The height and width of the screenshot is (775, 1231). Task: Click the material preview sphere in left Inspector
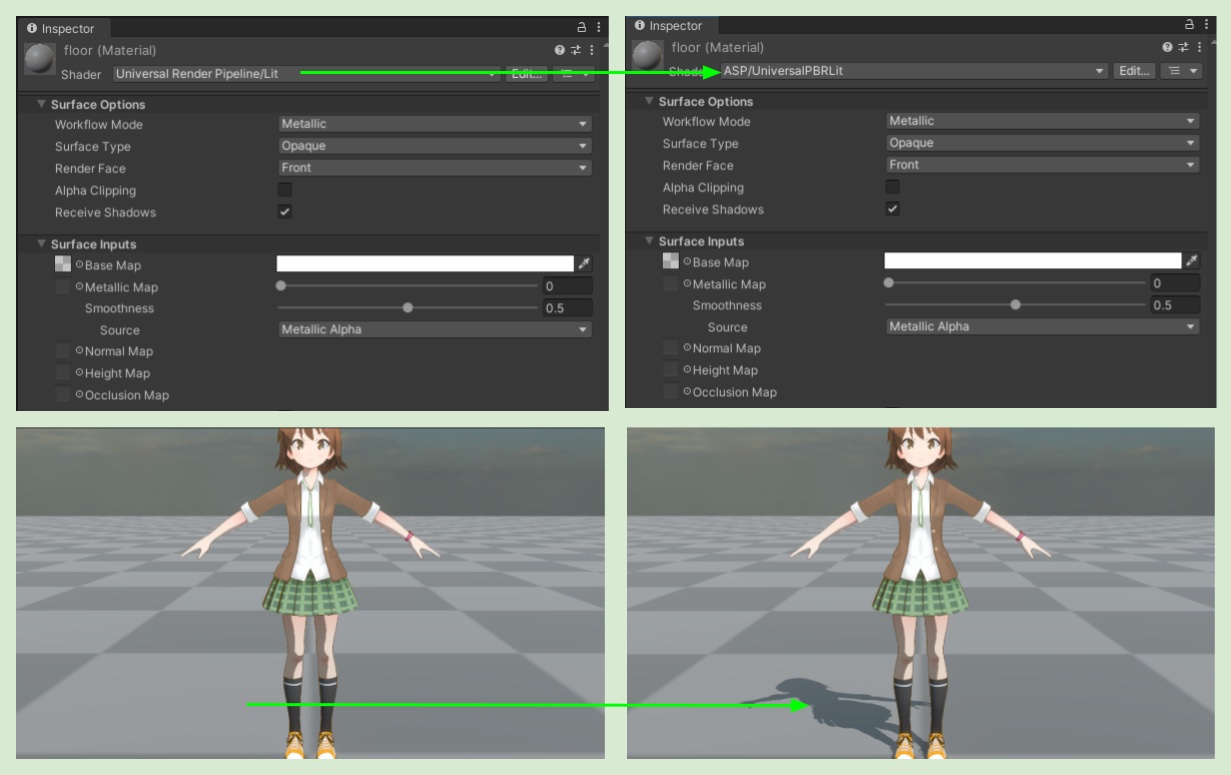pyautogui.click(x=40, y=60)
